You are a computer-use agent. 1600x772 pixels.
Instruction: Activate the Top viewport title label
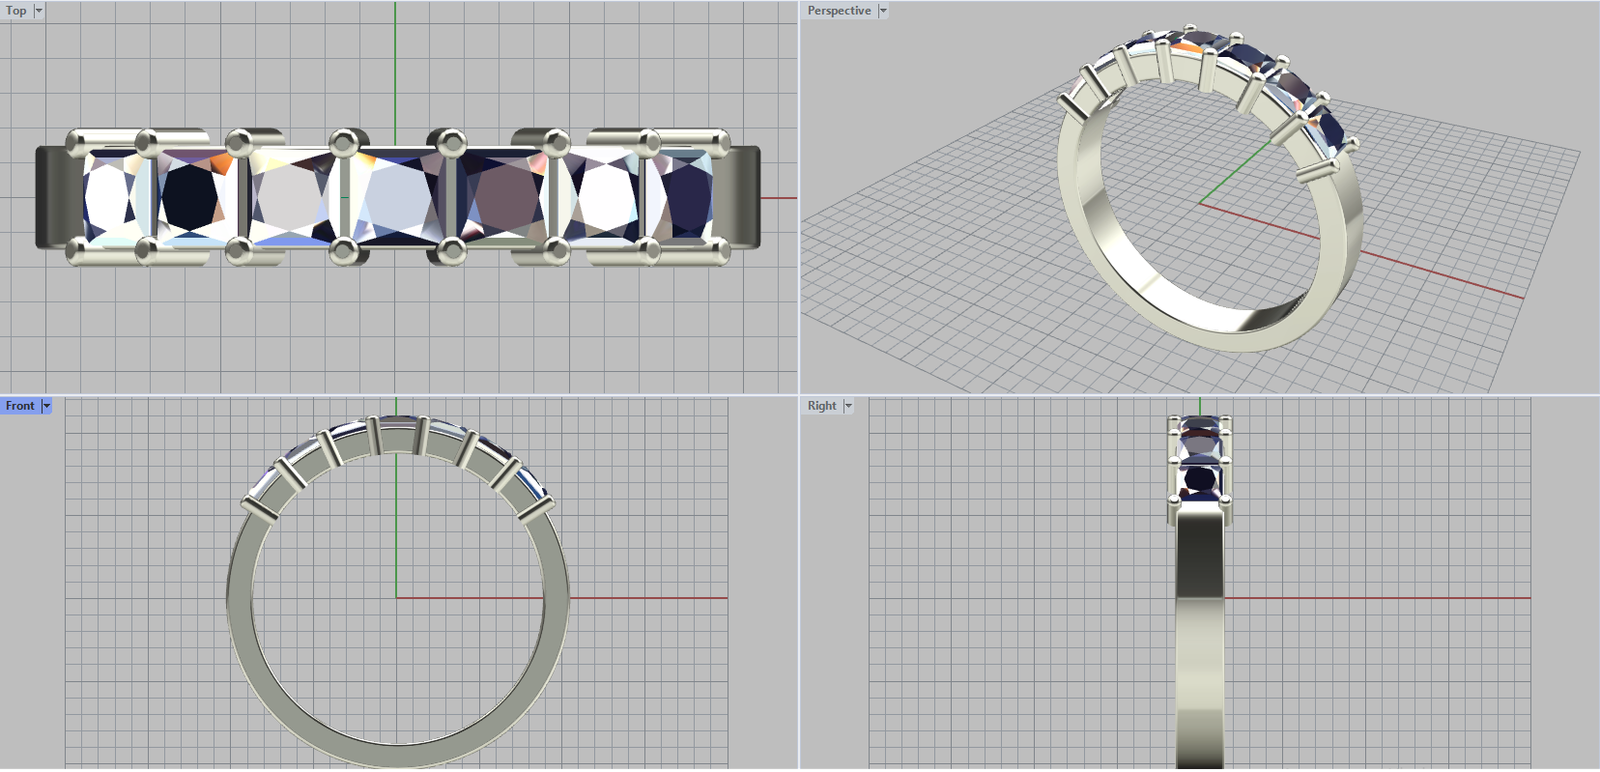[x=16, y=11]
